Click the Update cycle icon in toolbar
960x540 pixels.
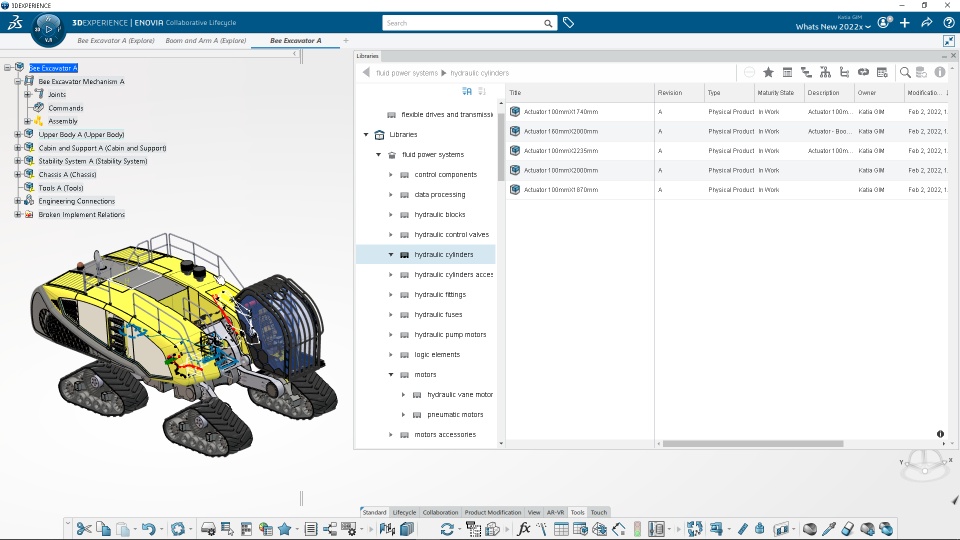tap(178, 528)
